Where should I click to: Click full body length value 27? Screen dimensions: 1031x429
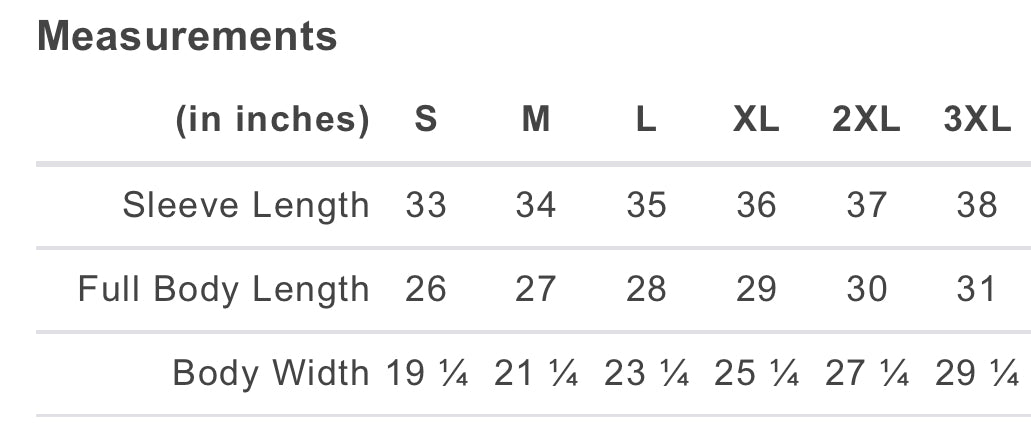[536, 290]
